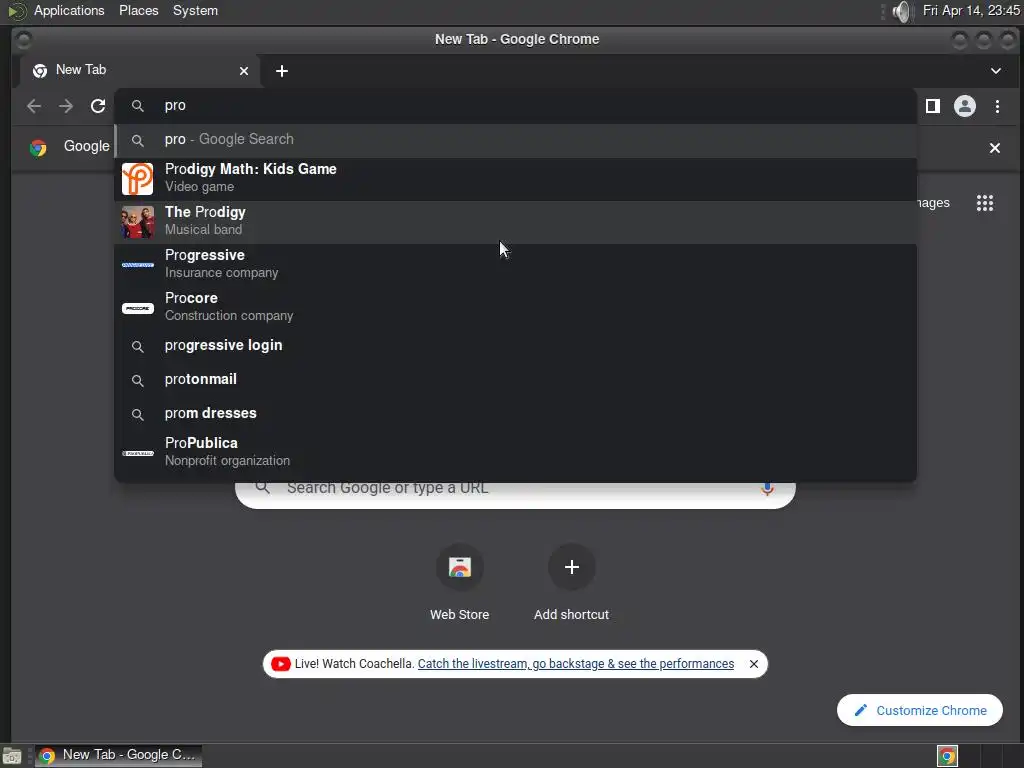Image resolution: width=1024 pixels, height=768 pixels.
Task: Click the address bar containing pro
Action: pos(515,106)
